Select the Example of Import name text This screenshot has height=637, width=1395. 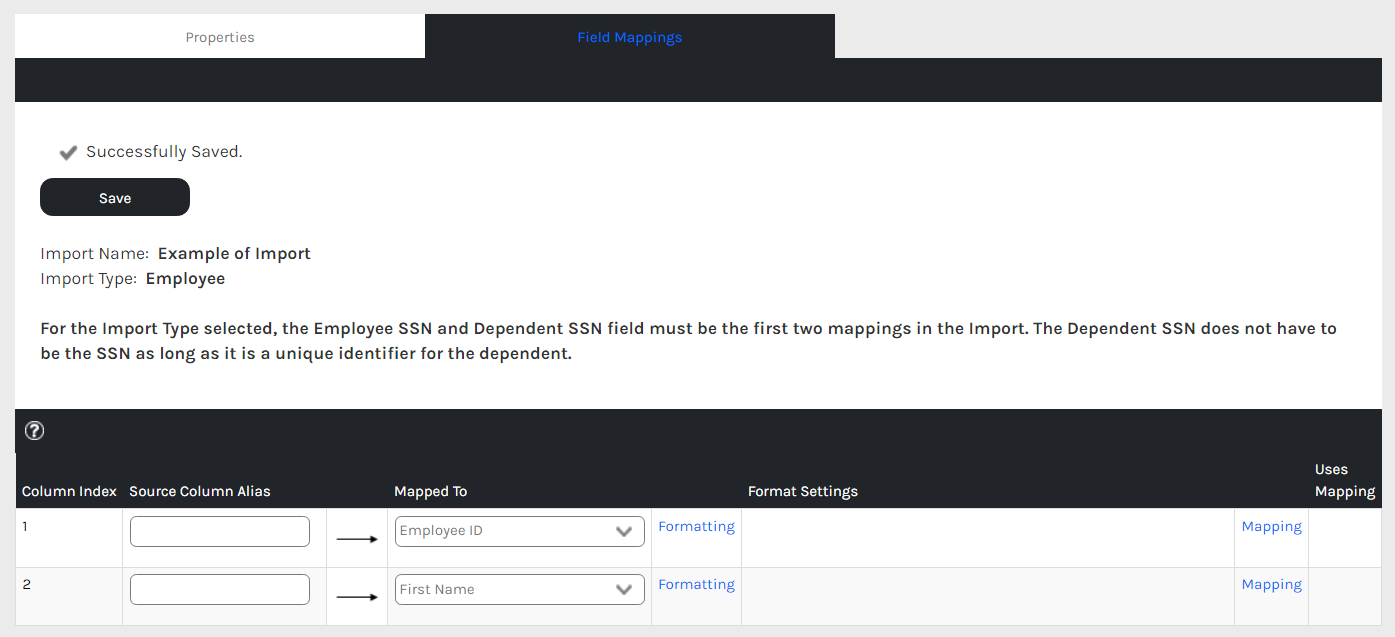click(x=234, y=254)
